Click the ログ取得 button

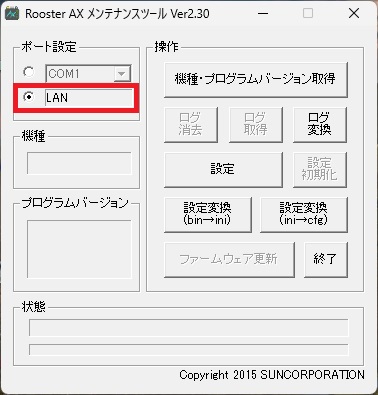click(x=256, y=124)
